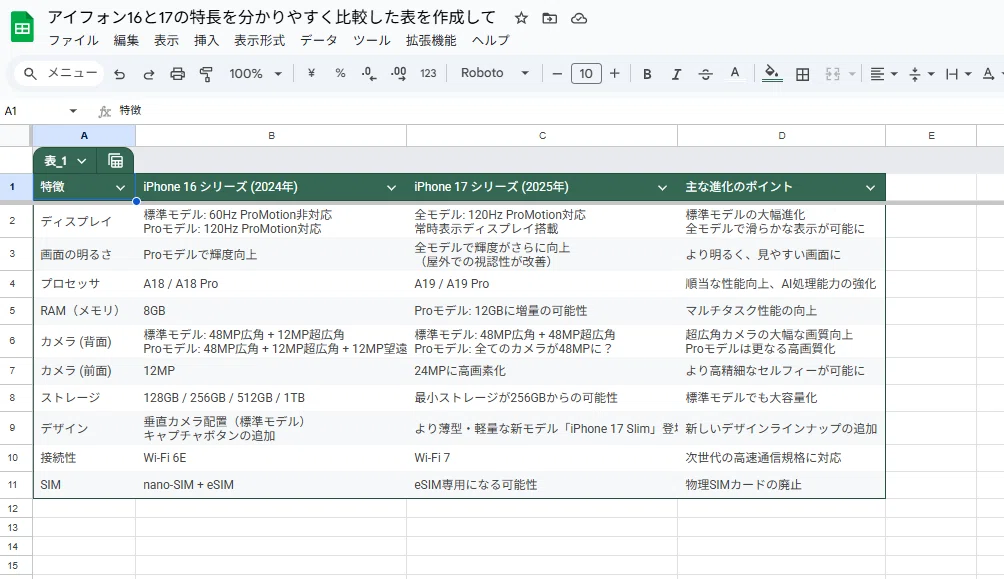Open the ファイル menu

tap(74, 40)
